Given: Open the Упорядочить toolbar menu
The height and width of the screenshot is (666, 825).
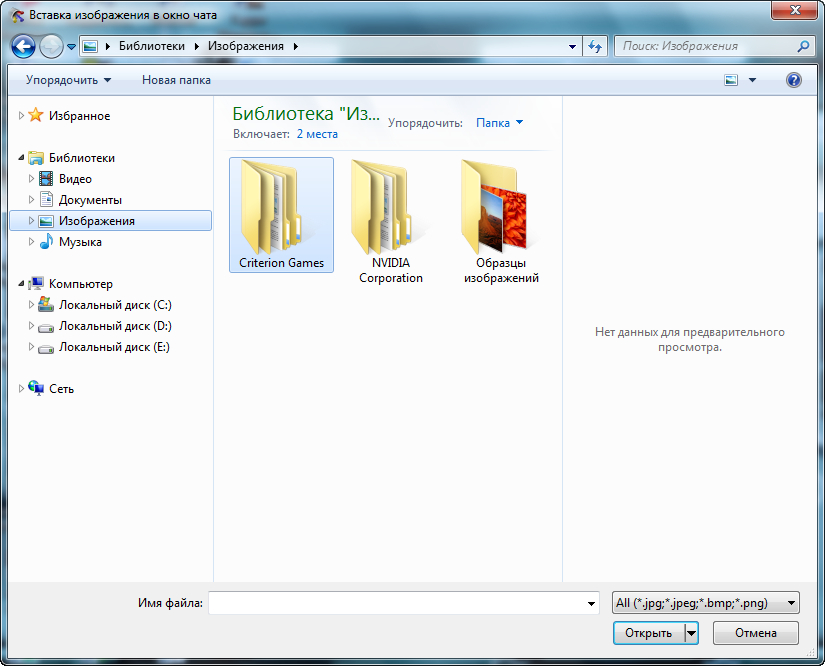Looking at the screenshot, I should (x=68, y=80).
